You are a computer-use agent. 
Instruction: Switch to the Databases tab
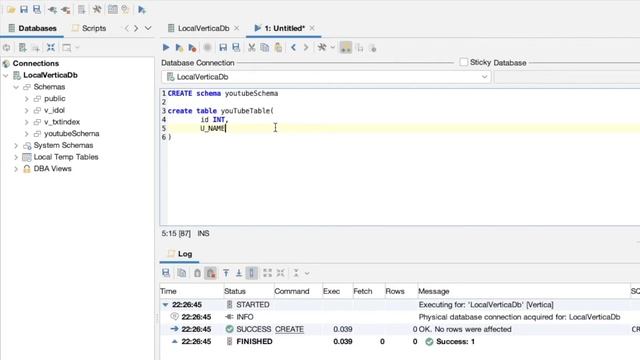coord(32,28)
